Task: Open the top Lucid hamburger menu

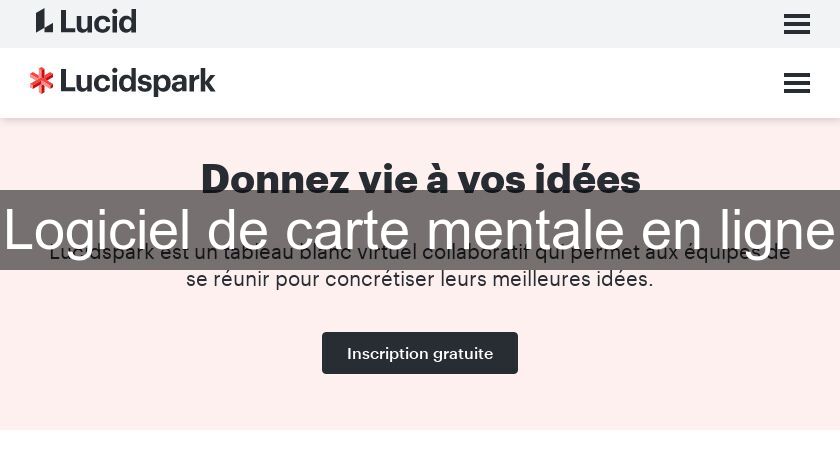Action: (x=796, y=24)
